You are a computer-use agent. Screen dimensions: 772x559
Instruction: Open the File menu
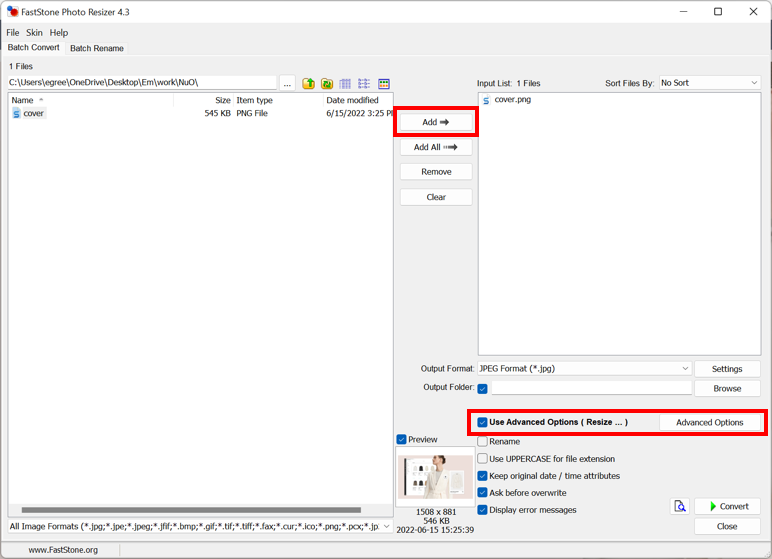(x=13, y=33)
